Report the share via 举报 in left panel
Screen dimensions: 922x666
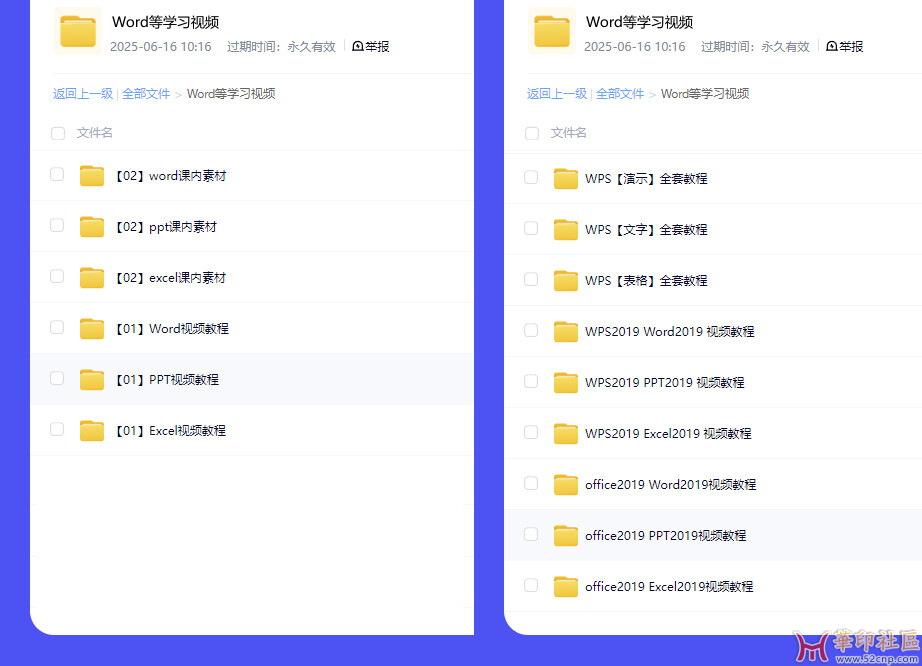coord(370,46)
